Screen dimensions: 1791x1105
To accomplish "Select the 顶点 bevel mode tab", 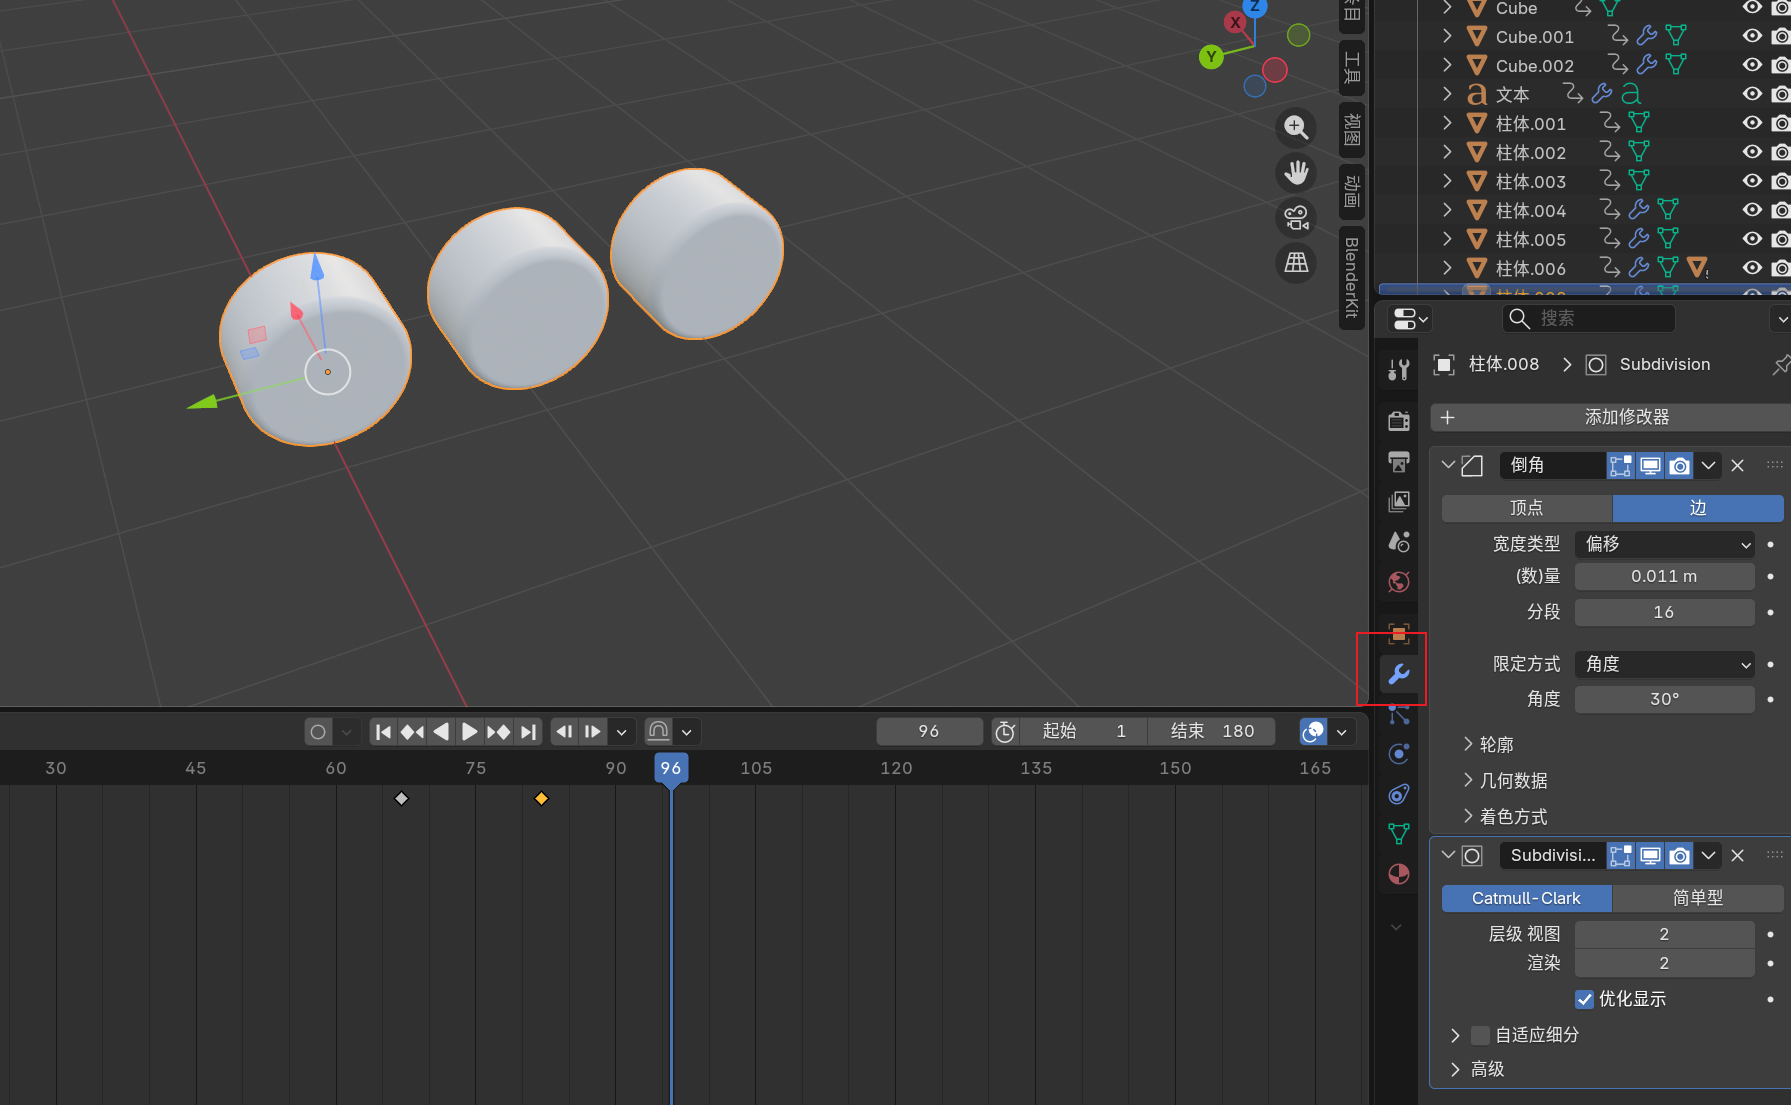I will coord(1526,508).
